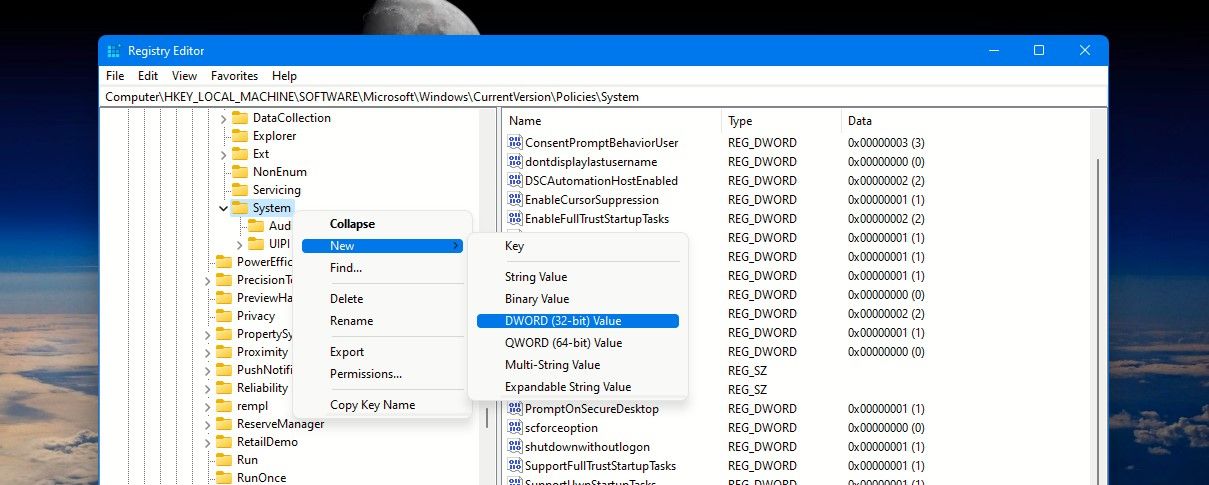
Task: Select Copy Key Name option
Action: (372, 405)
